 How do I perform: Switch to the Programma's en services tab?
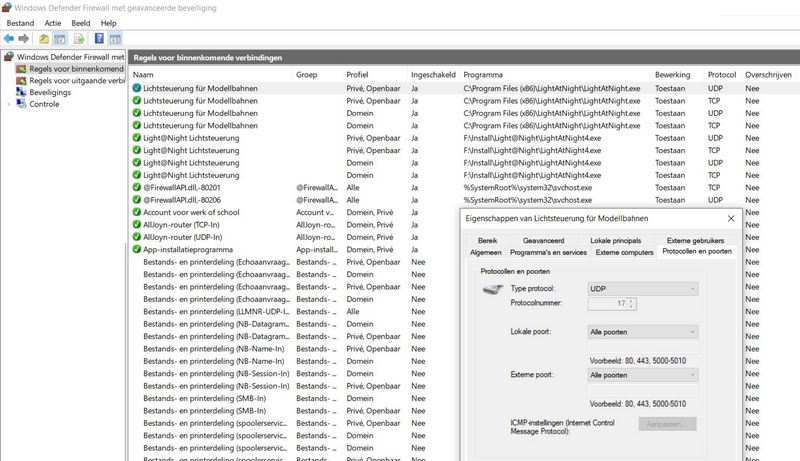click(x=548, y=252)
